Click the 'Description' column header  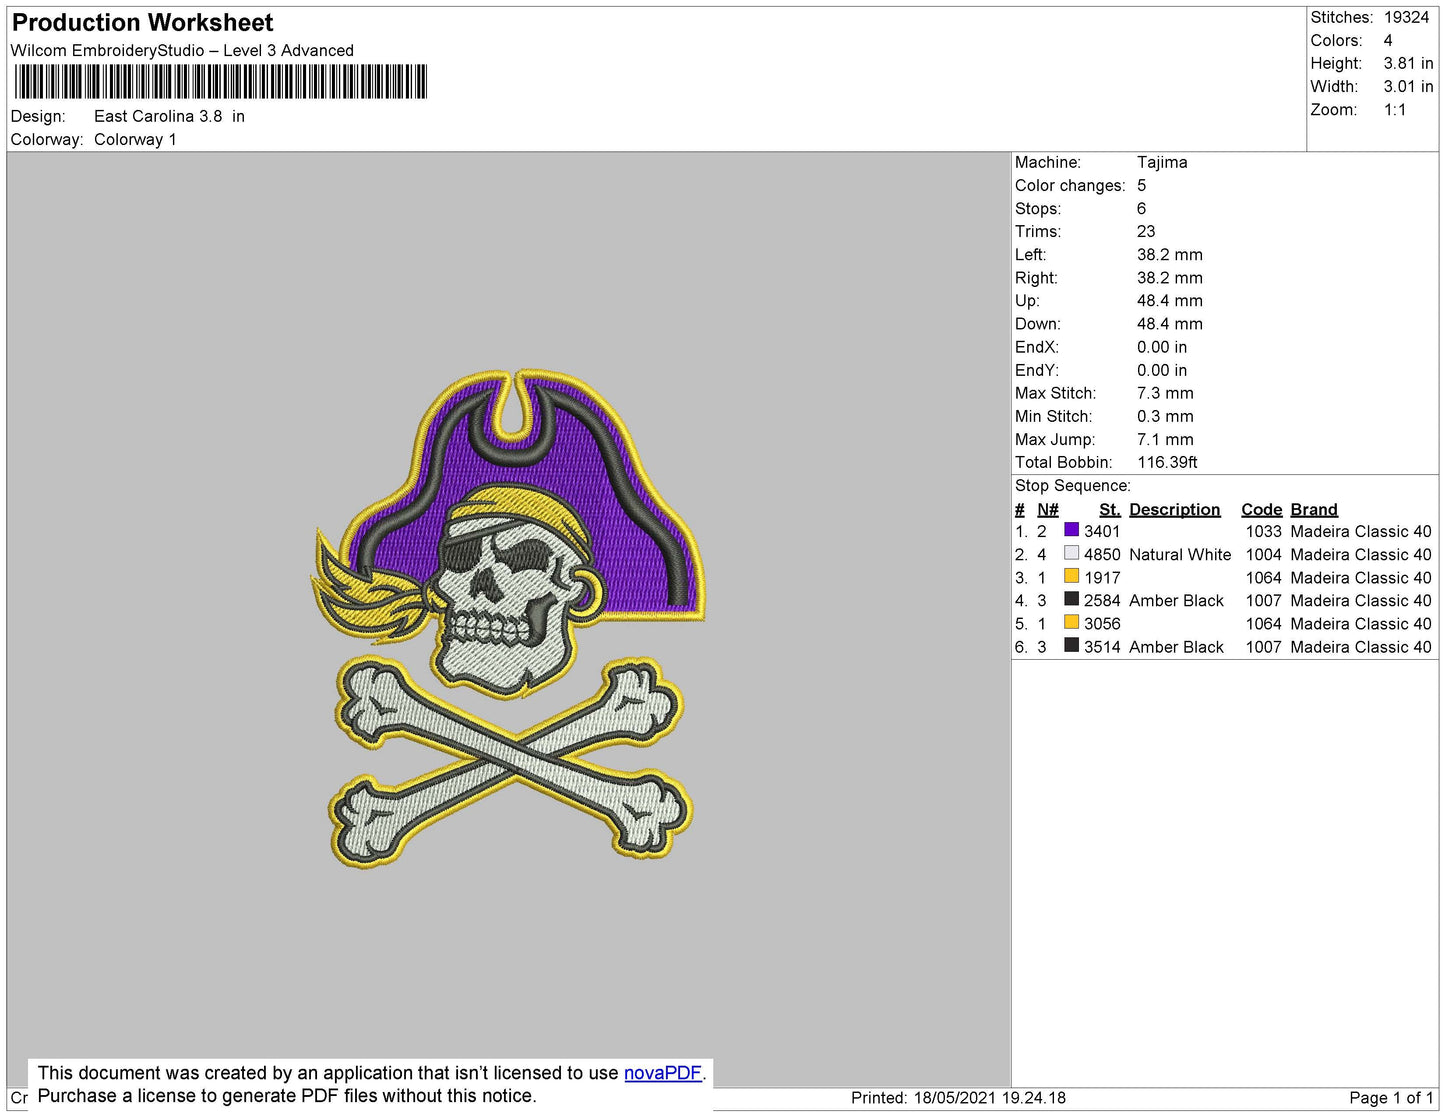1175,509
